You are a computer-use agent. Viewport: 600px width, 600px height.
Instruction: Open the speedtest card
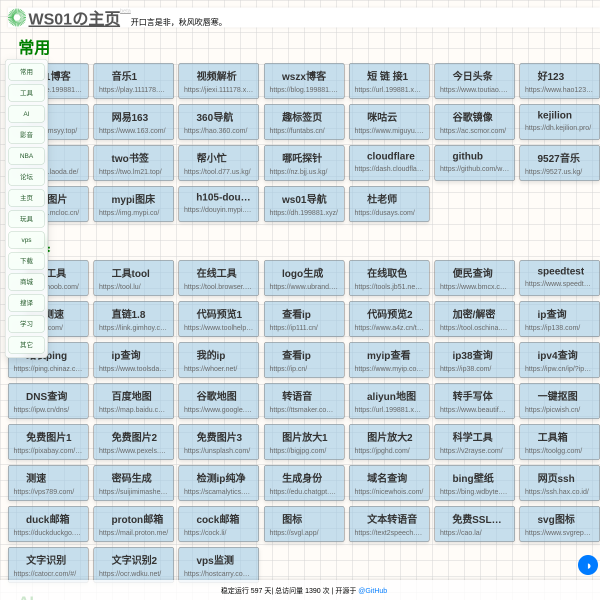point(559,278)
